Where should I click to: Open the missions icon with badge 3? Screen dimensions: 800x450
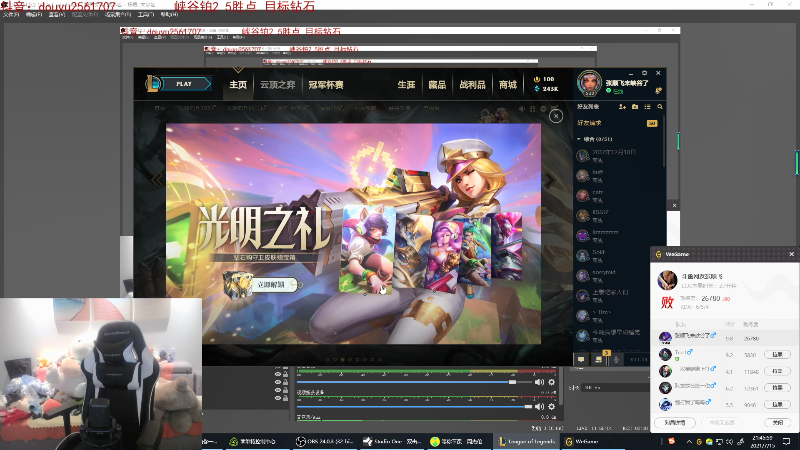598,359
